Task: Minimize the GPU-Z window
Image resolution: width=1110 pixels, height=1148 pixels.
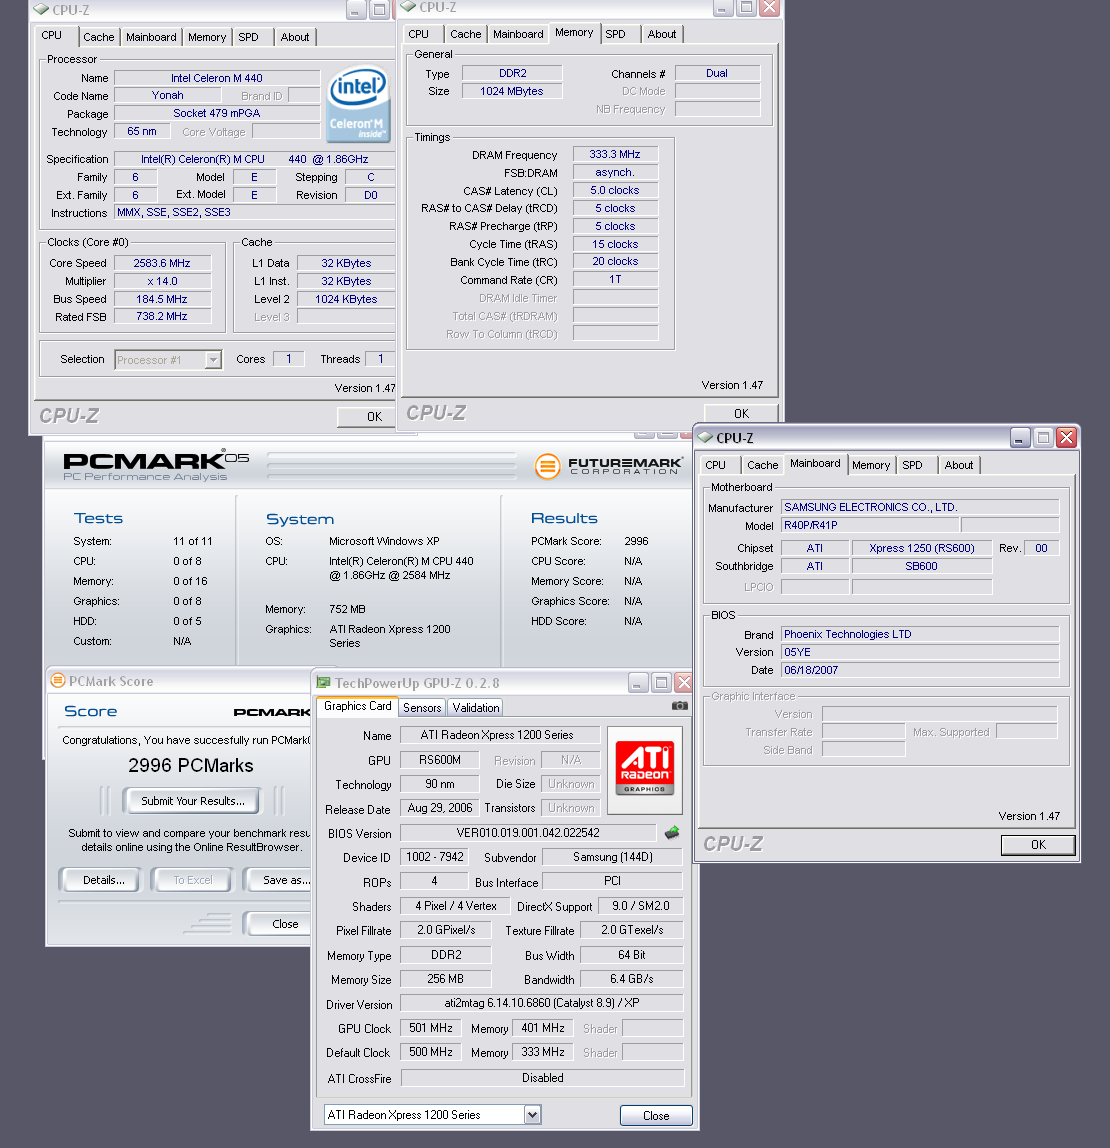Action: tap(638, 682)
